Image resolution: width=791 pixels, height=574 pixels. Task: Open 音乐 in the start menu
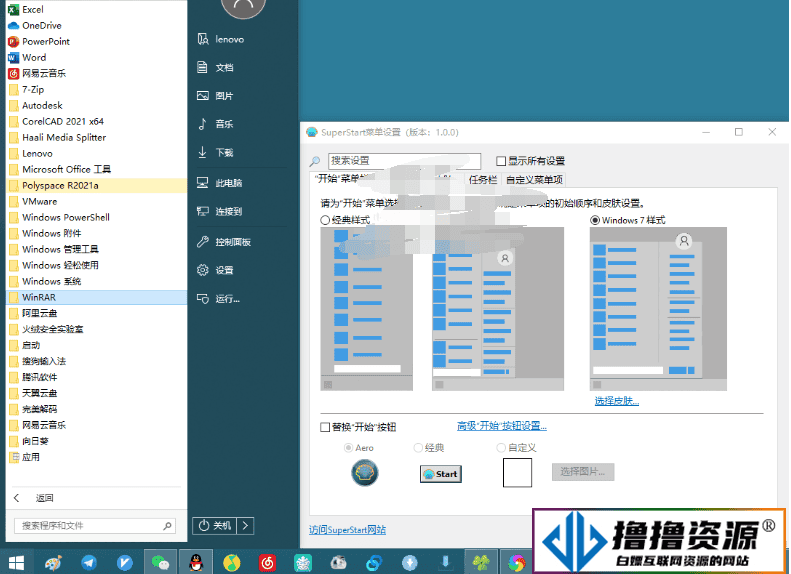[x=215, y=124]
